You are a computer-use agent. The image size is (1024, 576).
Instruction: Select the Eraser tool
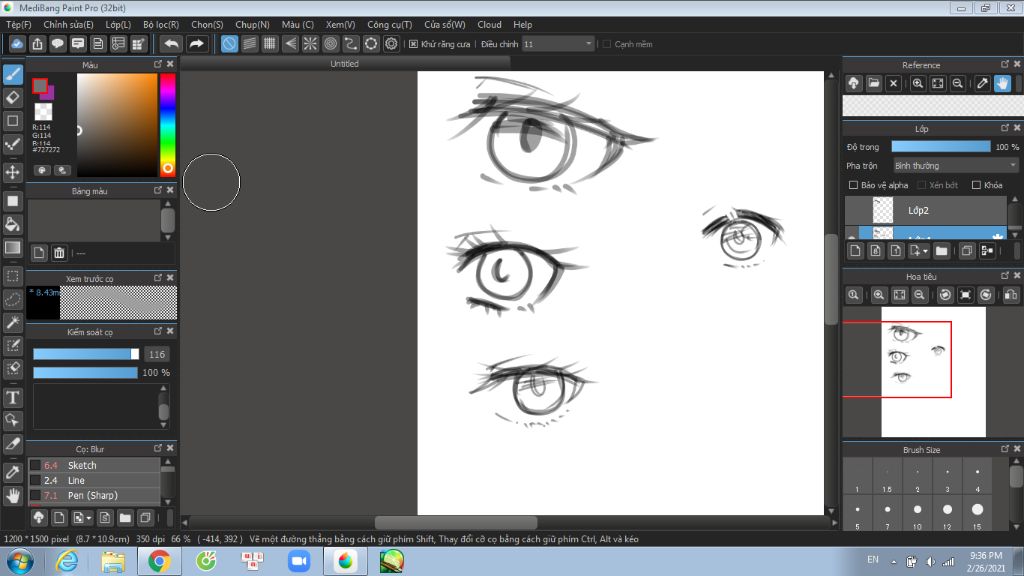(x=12, y=97)
